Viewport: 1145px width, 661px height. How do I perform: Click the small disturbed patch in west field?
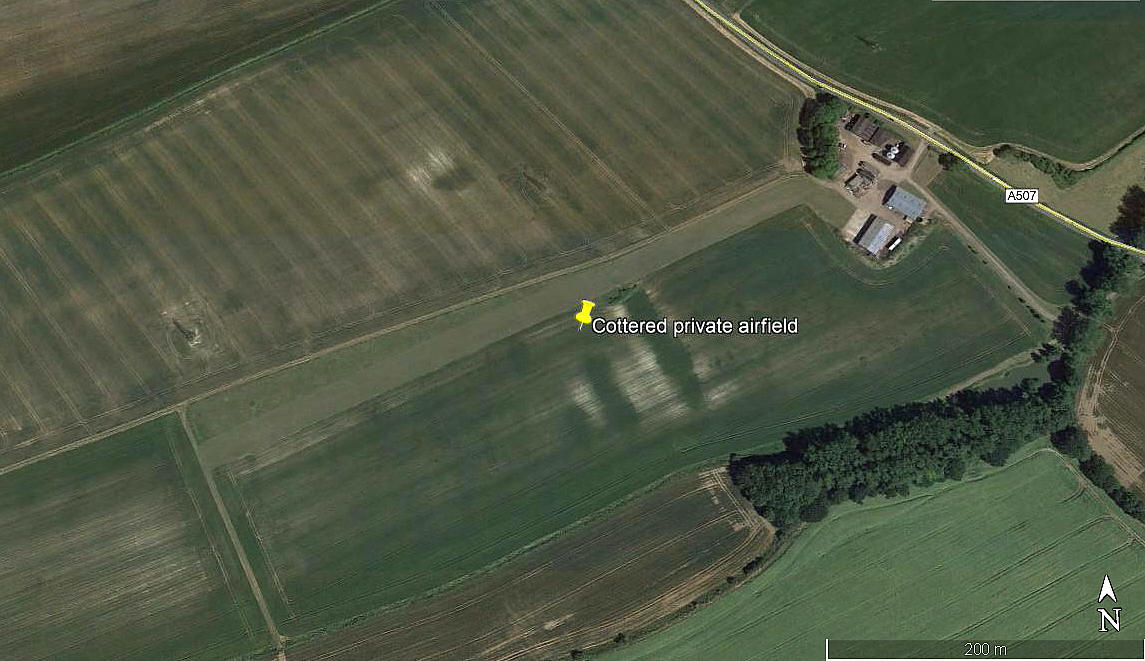pyautogui.click(x=188, y=333)
